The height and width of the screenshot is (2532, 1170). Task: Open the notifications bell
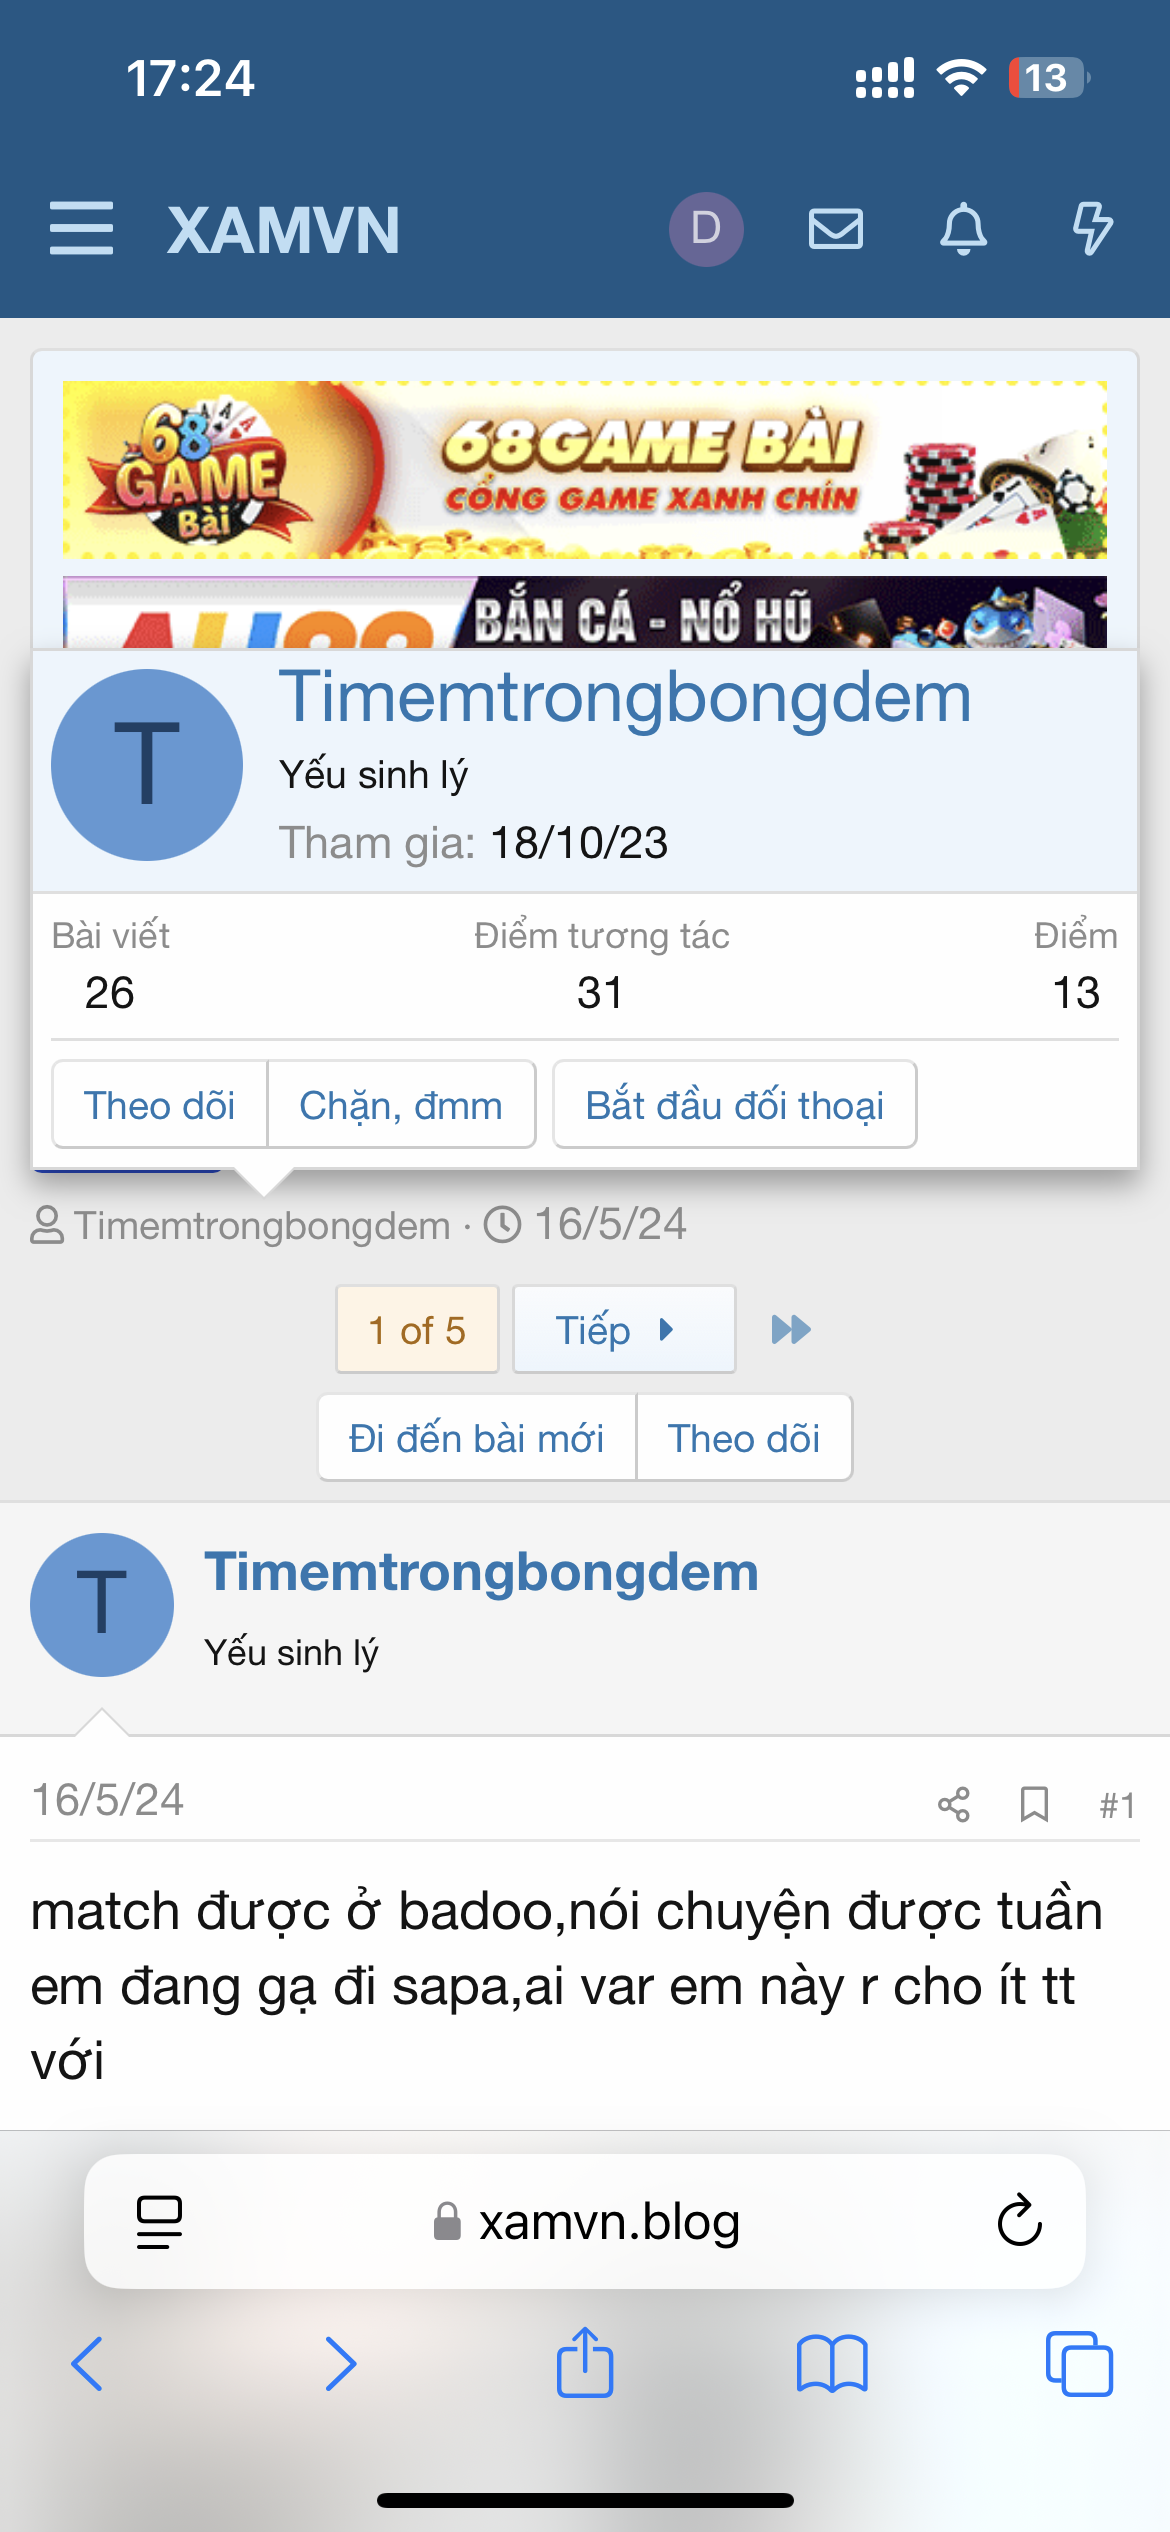tap(963, 228)
